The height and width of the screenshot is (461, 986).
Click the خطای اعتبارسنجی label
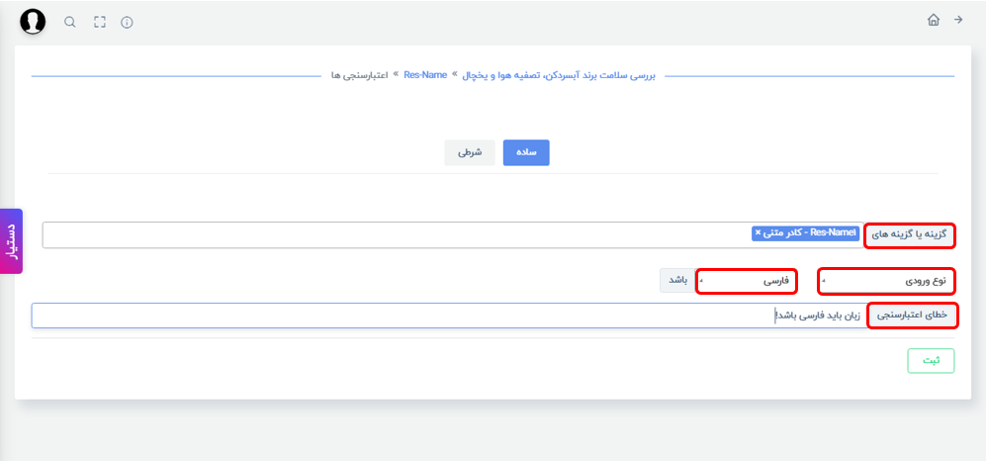[x=912, y=315]
